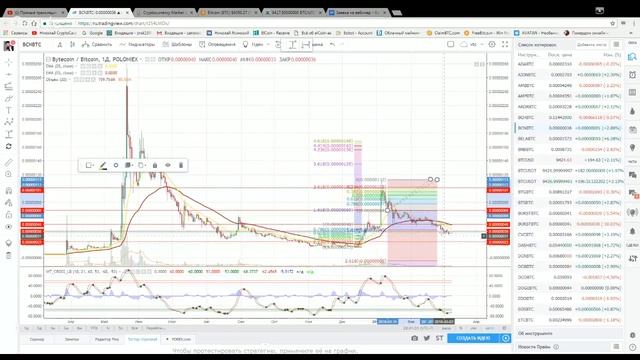Focus the Добавить инструмент watchlist field
This screenshot has height=360, width=640.
pyautogui.click(x=592, y=44)
